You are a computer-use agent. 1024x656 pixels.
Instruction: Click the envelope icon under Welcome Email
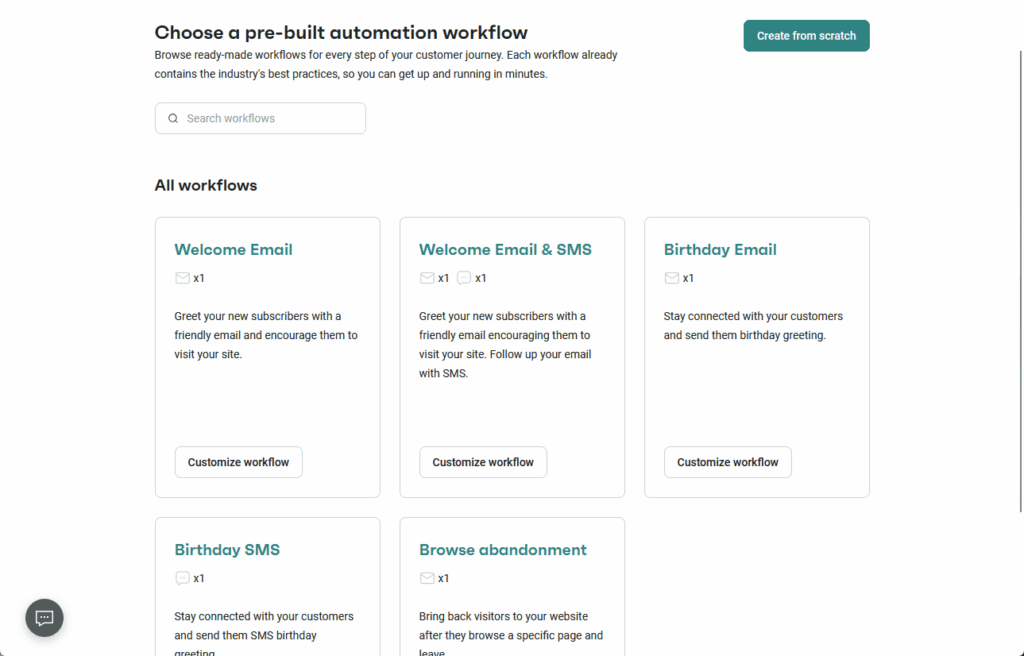pyautogui.click(x=182, y=278)
